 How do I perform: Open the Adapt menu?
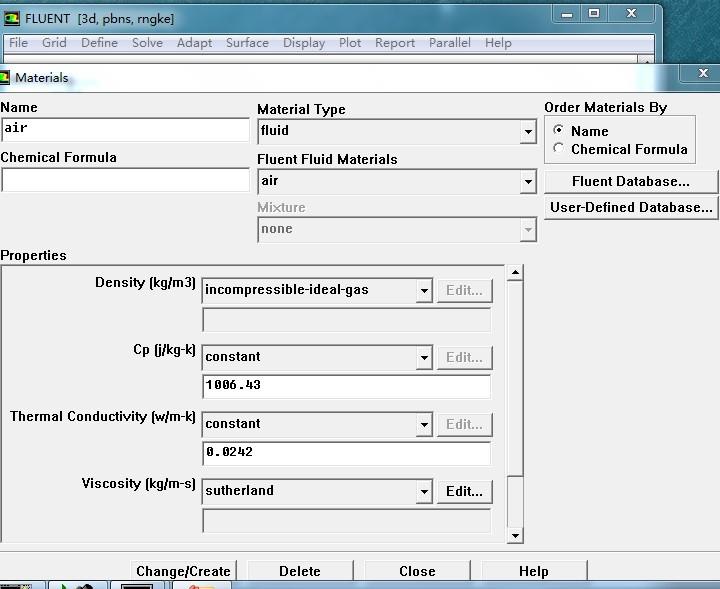coord(194,43)
